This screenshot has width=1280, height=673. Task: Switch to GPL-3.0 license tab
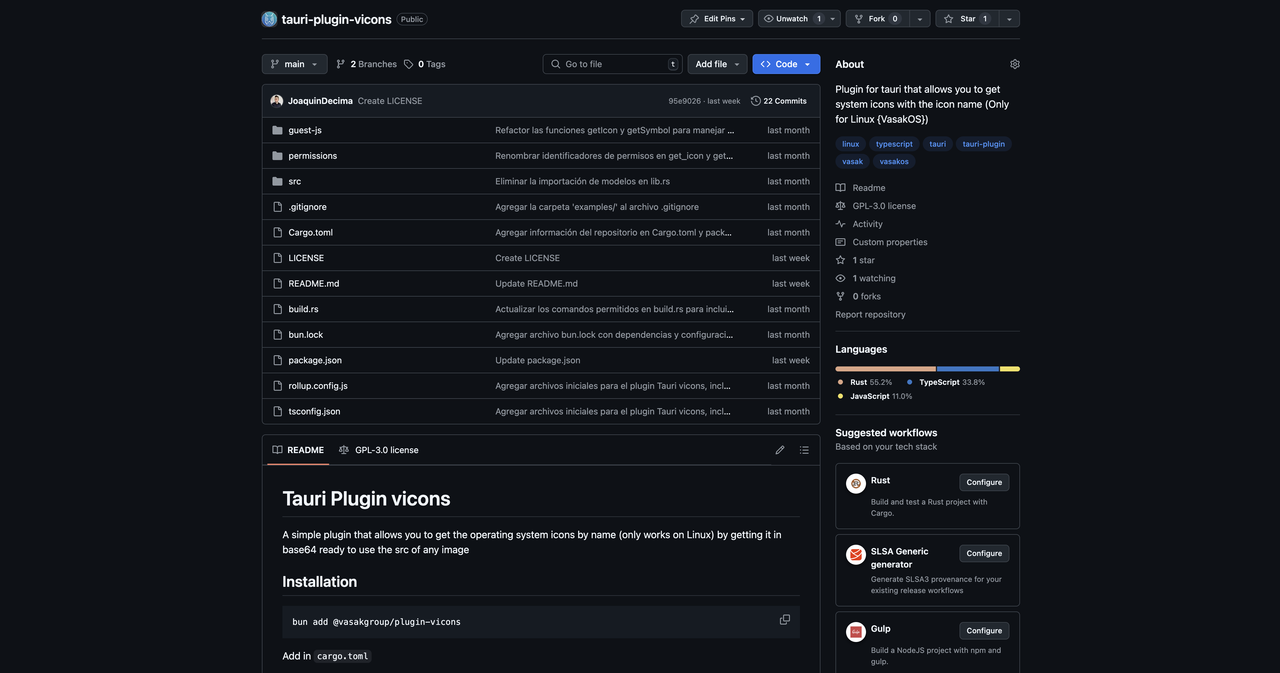(x=379, y=450)
